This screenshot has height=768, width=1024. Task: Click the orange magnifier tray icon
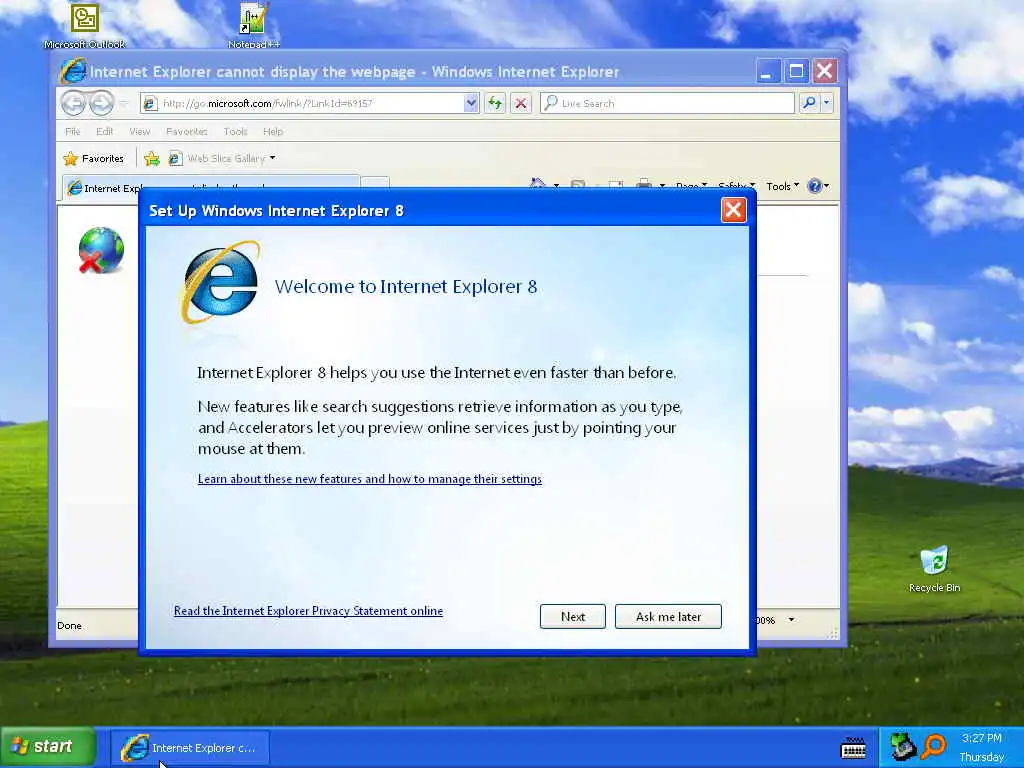point(934,747)
